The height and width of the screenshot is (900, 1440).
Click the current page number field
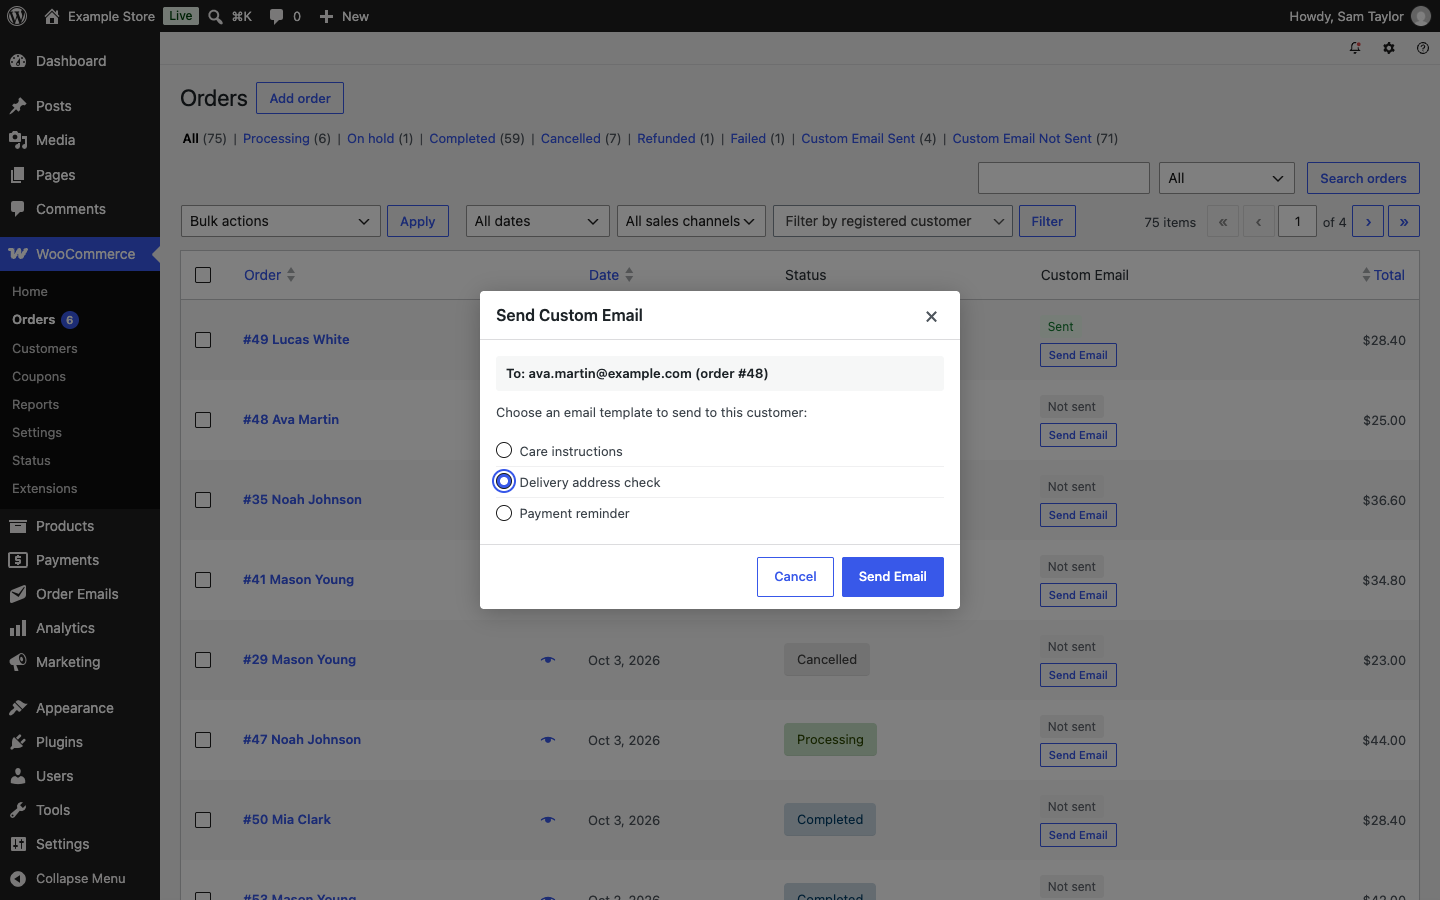coord(1298,221)
